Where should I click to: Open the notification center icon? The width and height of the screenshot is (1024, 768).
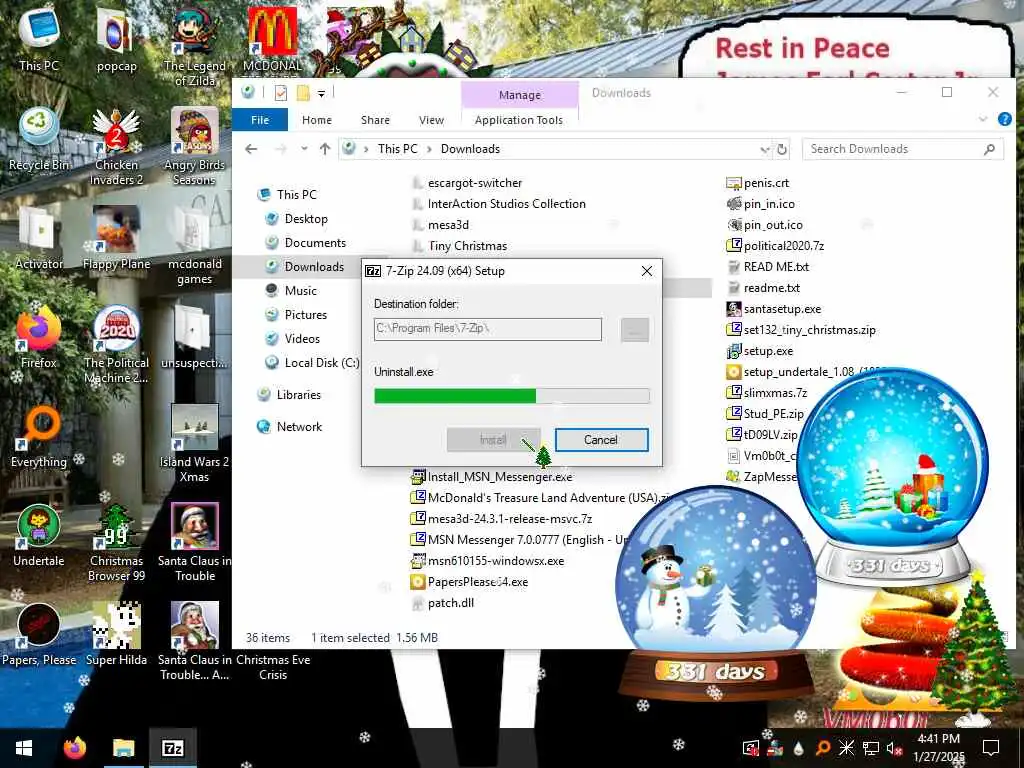pyautogui.click(x=991, y=748)
